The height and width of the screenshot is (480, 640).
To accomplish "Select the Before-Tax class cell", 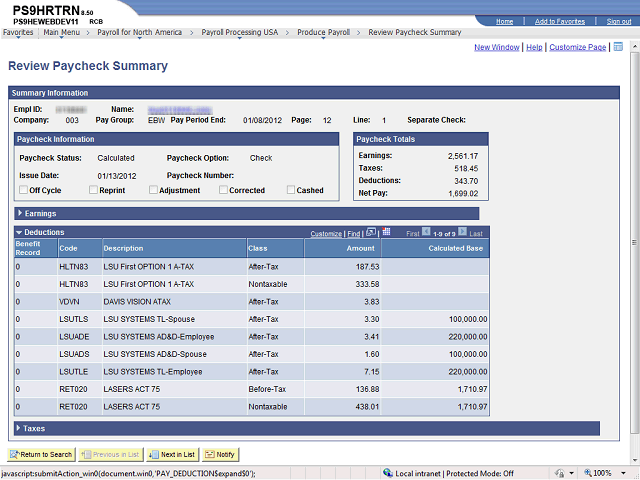I will (x=267, y=389).
